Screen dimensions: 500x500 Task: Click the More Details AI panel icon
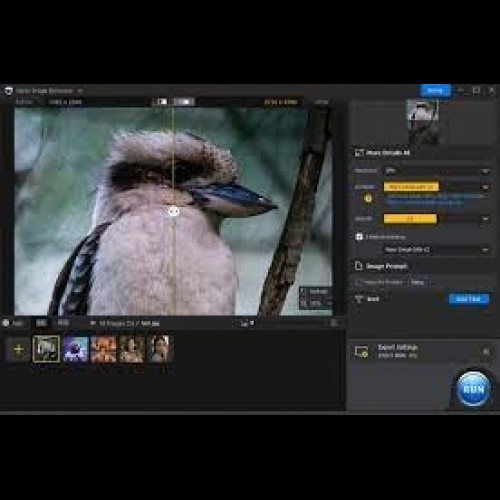[x=359, y=153]
